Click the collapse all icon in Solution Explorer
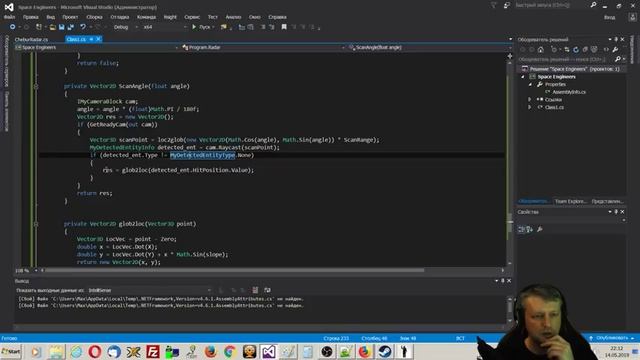Screen dimensions: 640x360 point(585,49)
